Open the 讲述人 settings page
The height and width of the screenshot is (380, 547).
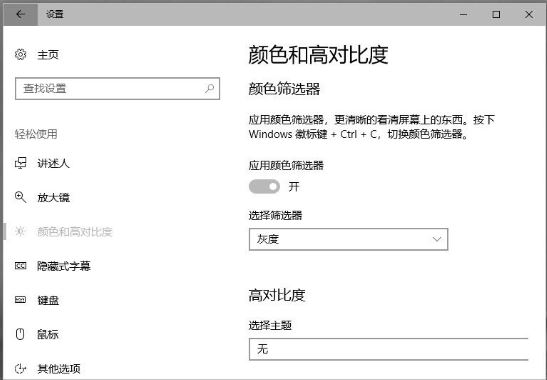point(53,163)
